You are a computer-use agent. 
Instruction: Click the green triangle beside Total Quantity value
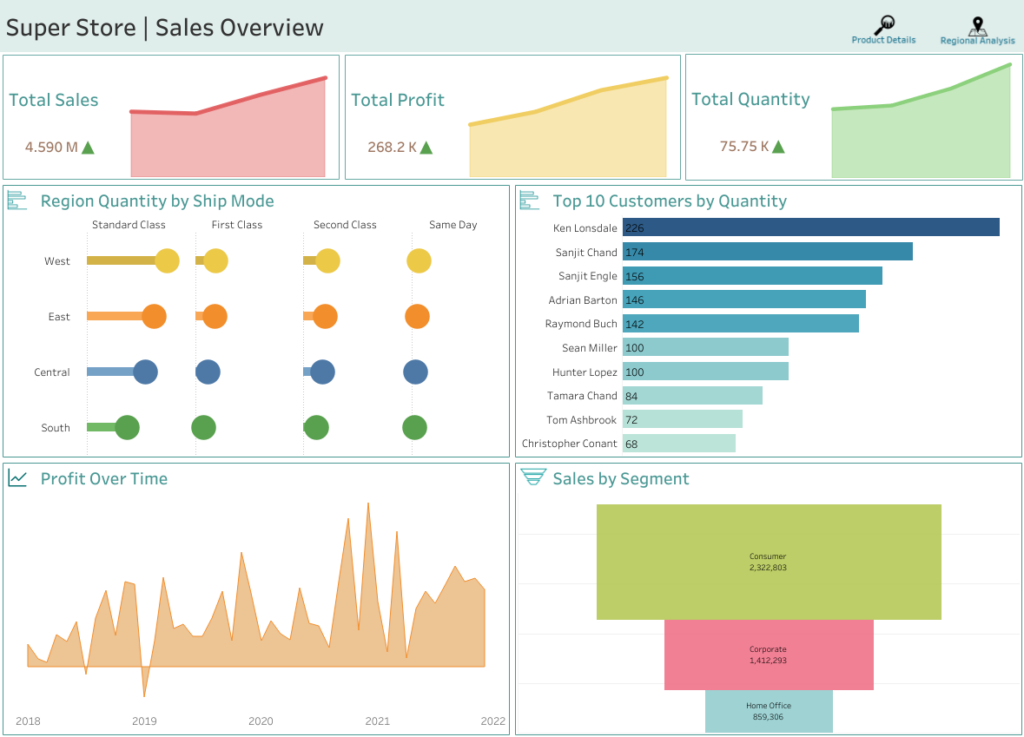(x=778, y=147)
